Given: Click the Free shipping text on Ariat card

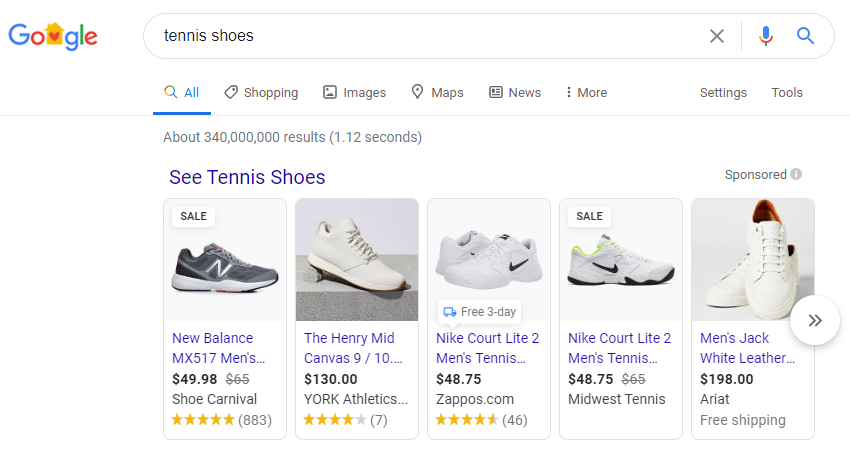Looking at the screenshot, I should (743, 421).
